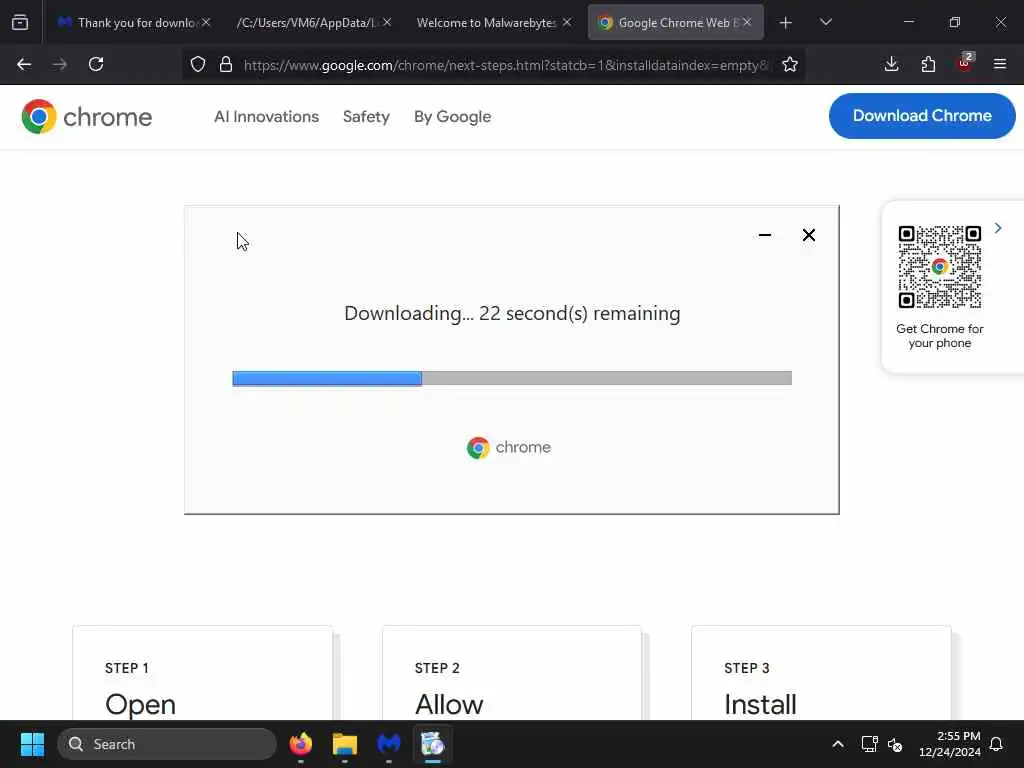The width and height of the screenshot is (1024, 768).
Task: Click the Chrome installer taskbar icon
Action: click(432, 744)
